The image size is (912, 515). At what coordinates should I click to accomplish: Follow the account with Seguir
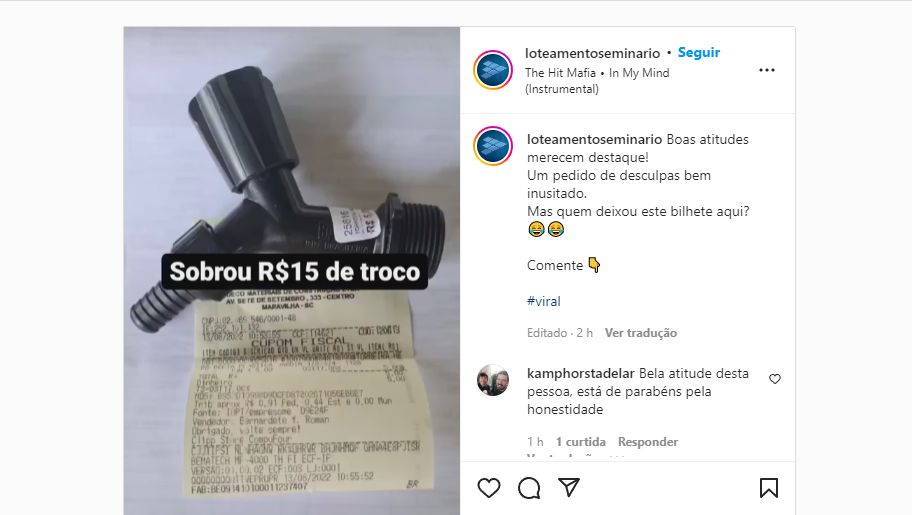(699, 52)
